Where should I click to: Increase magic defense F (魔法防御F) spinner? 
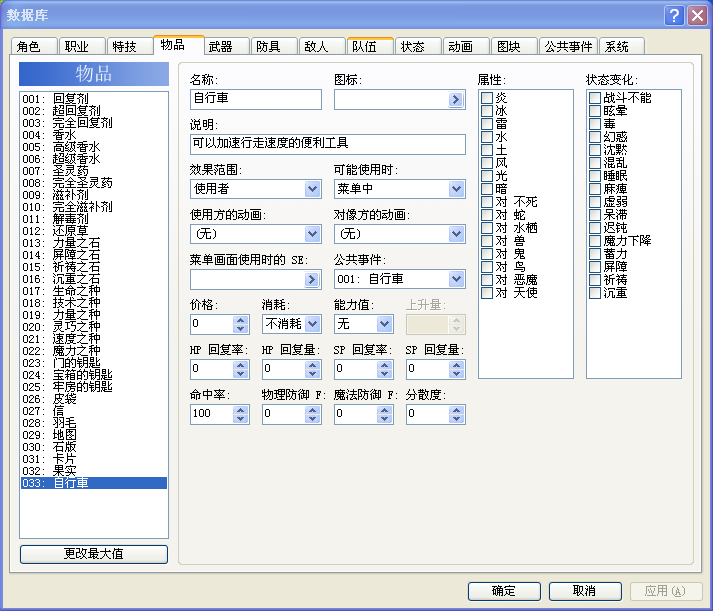coord(384,410)
